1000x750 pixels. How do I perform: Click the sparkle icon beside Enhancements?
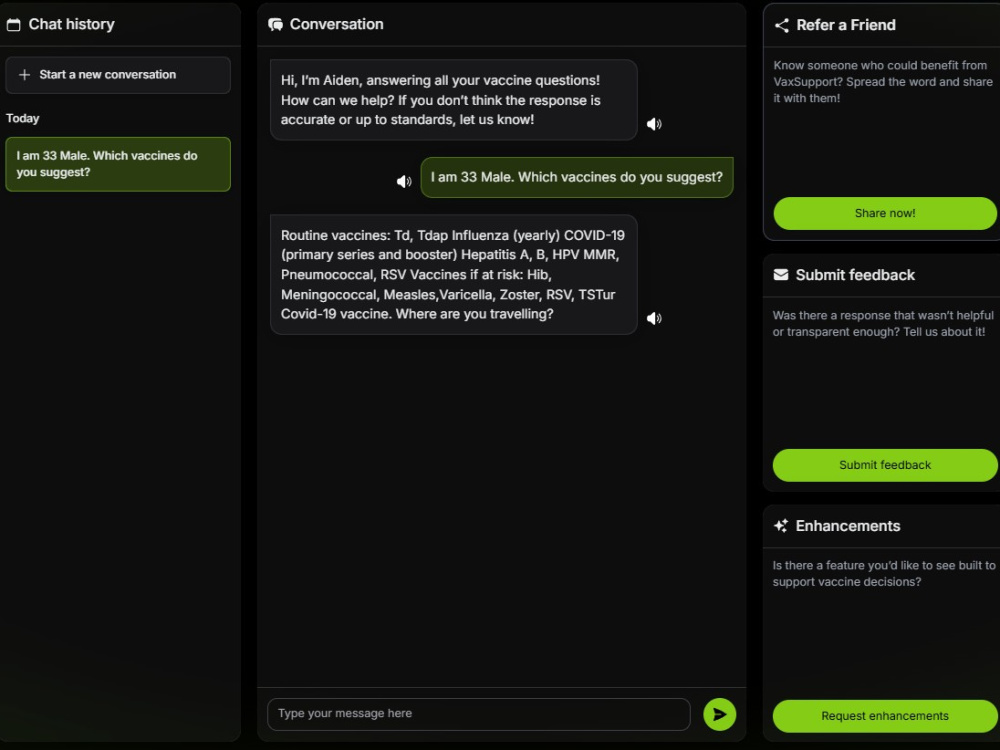pos(781,526)
